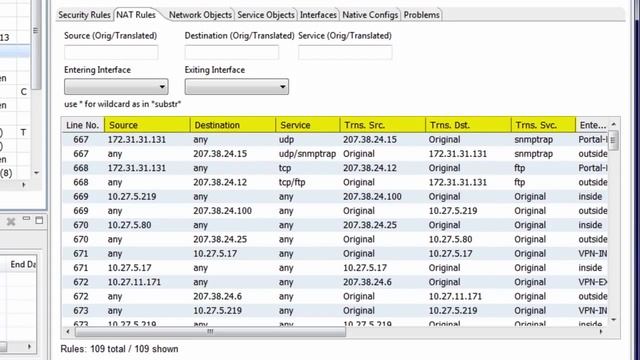The image size is (640, 360).
Task: Click the udp/snmptrap service cell
Action: click(308, 154)
